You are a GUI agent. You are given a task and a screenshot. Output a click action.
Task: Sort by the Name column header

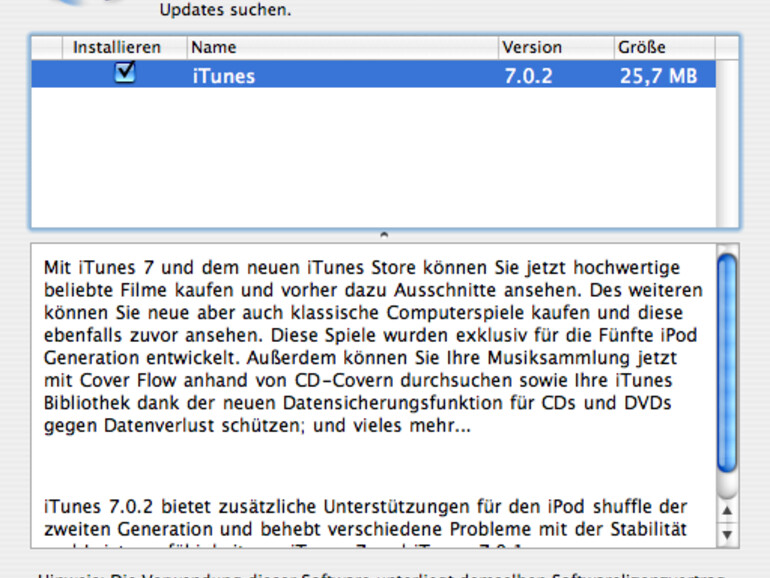[x=342, y=47]
